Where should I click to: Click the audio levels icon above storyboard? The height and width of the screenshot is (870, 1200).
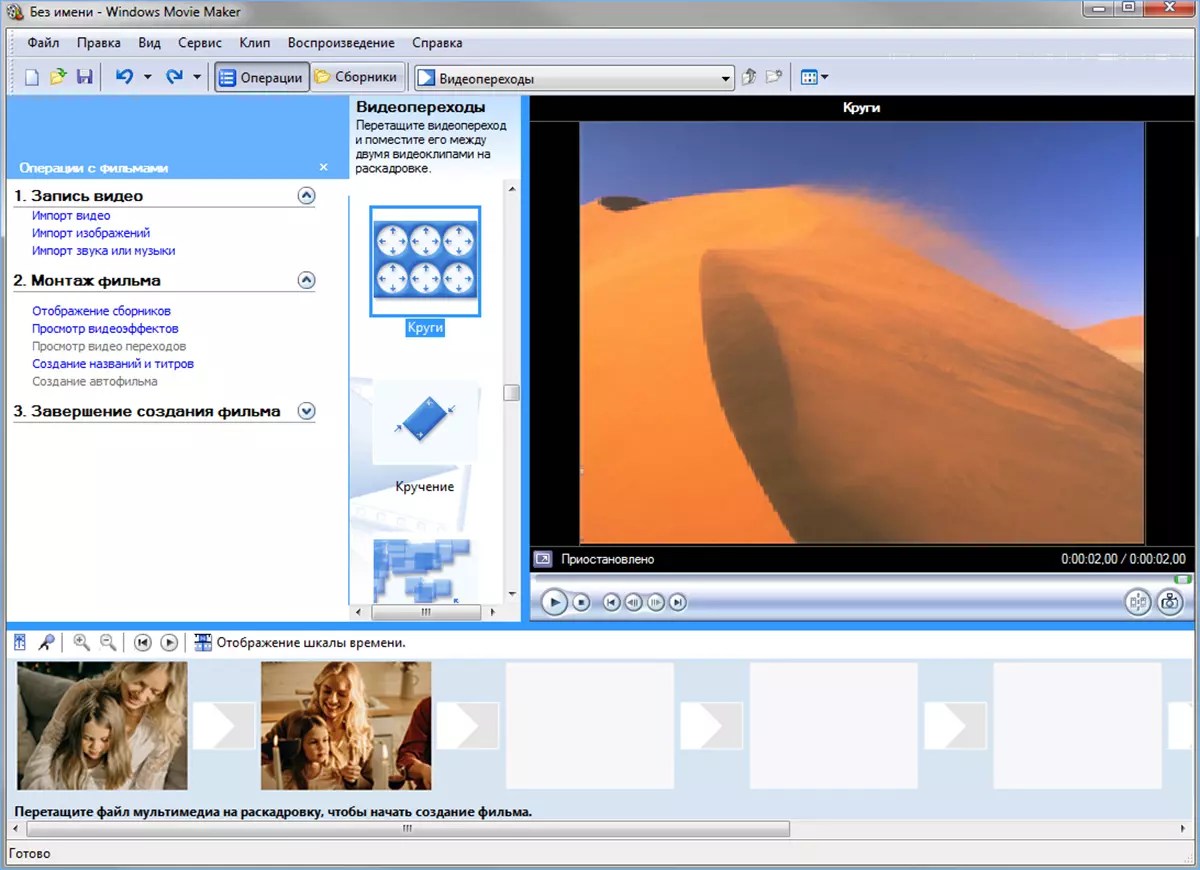pos(20,642)
